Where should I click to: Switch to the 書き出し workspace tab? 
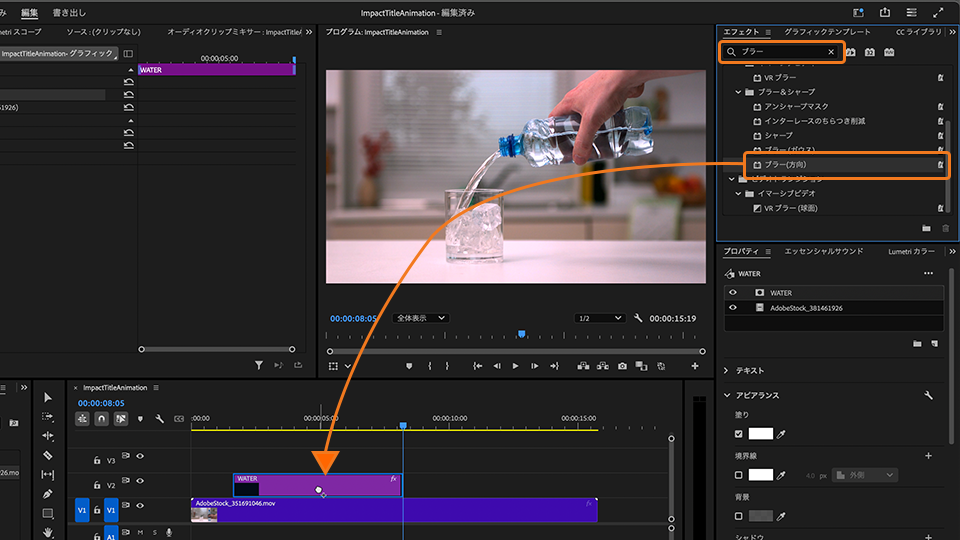tap(67, 13)
